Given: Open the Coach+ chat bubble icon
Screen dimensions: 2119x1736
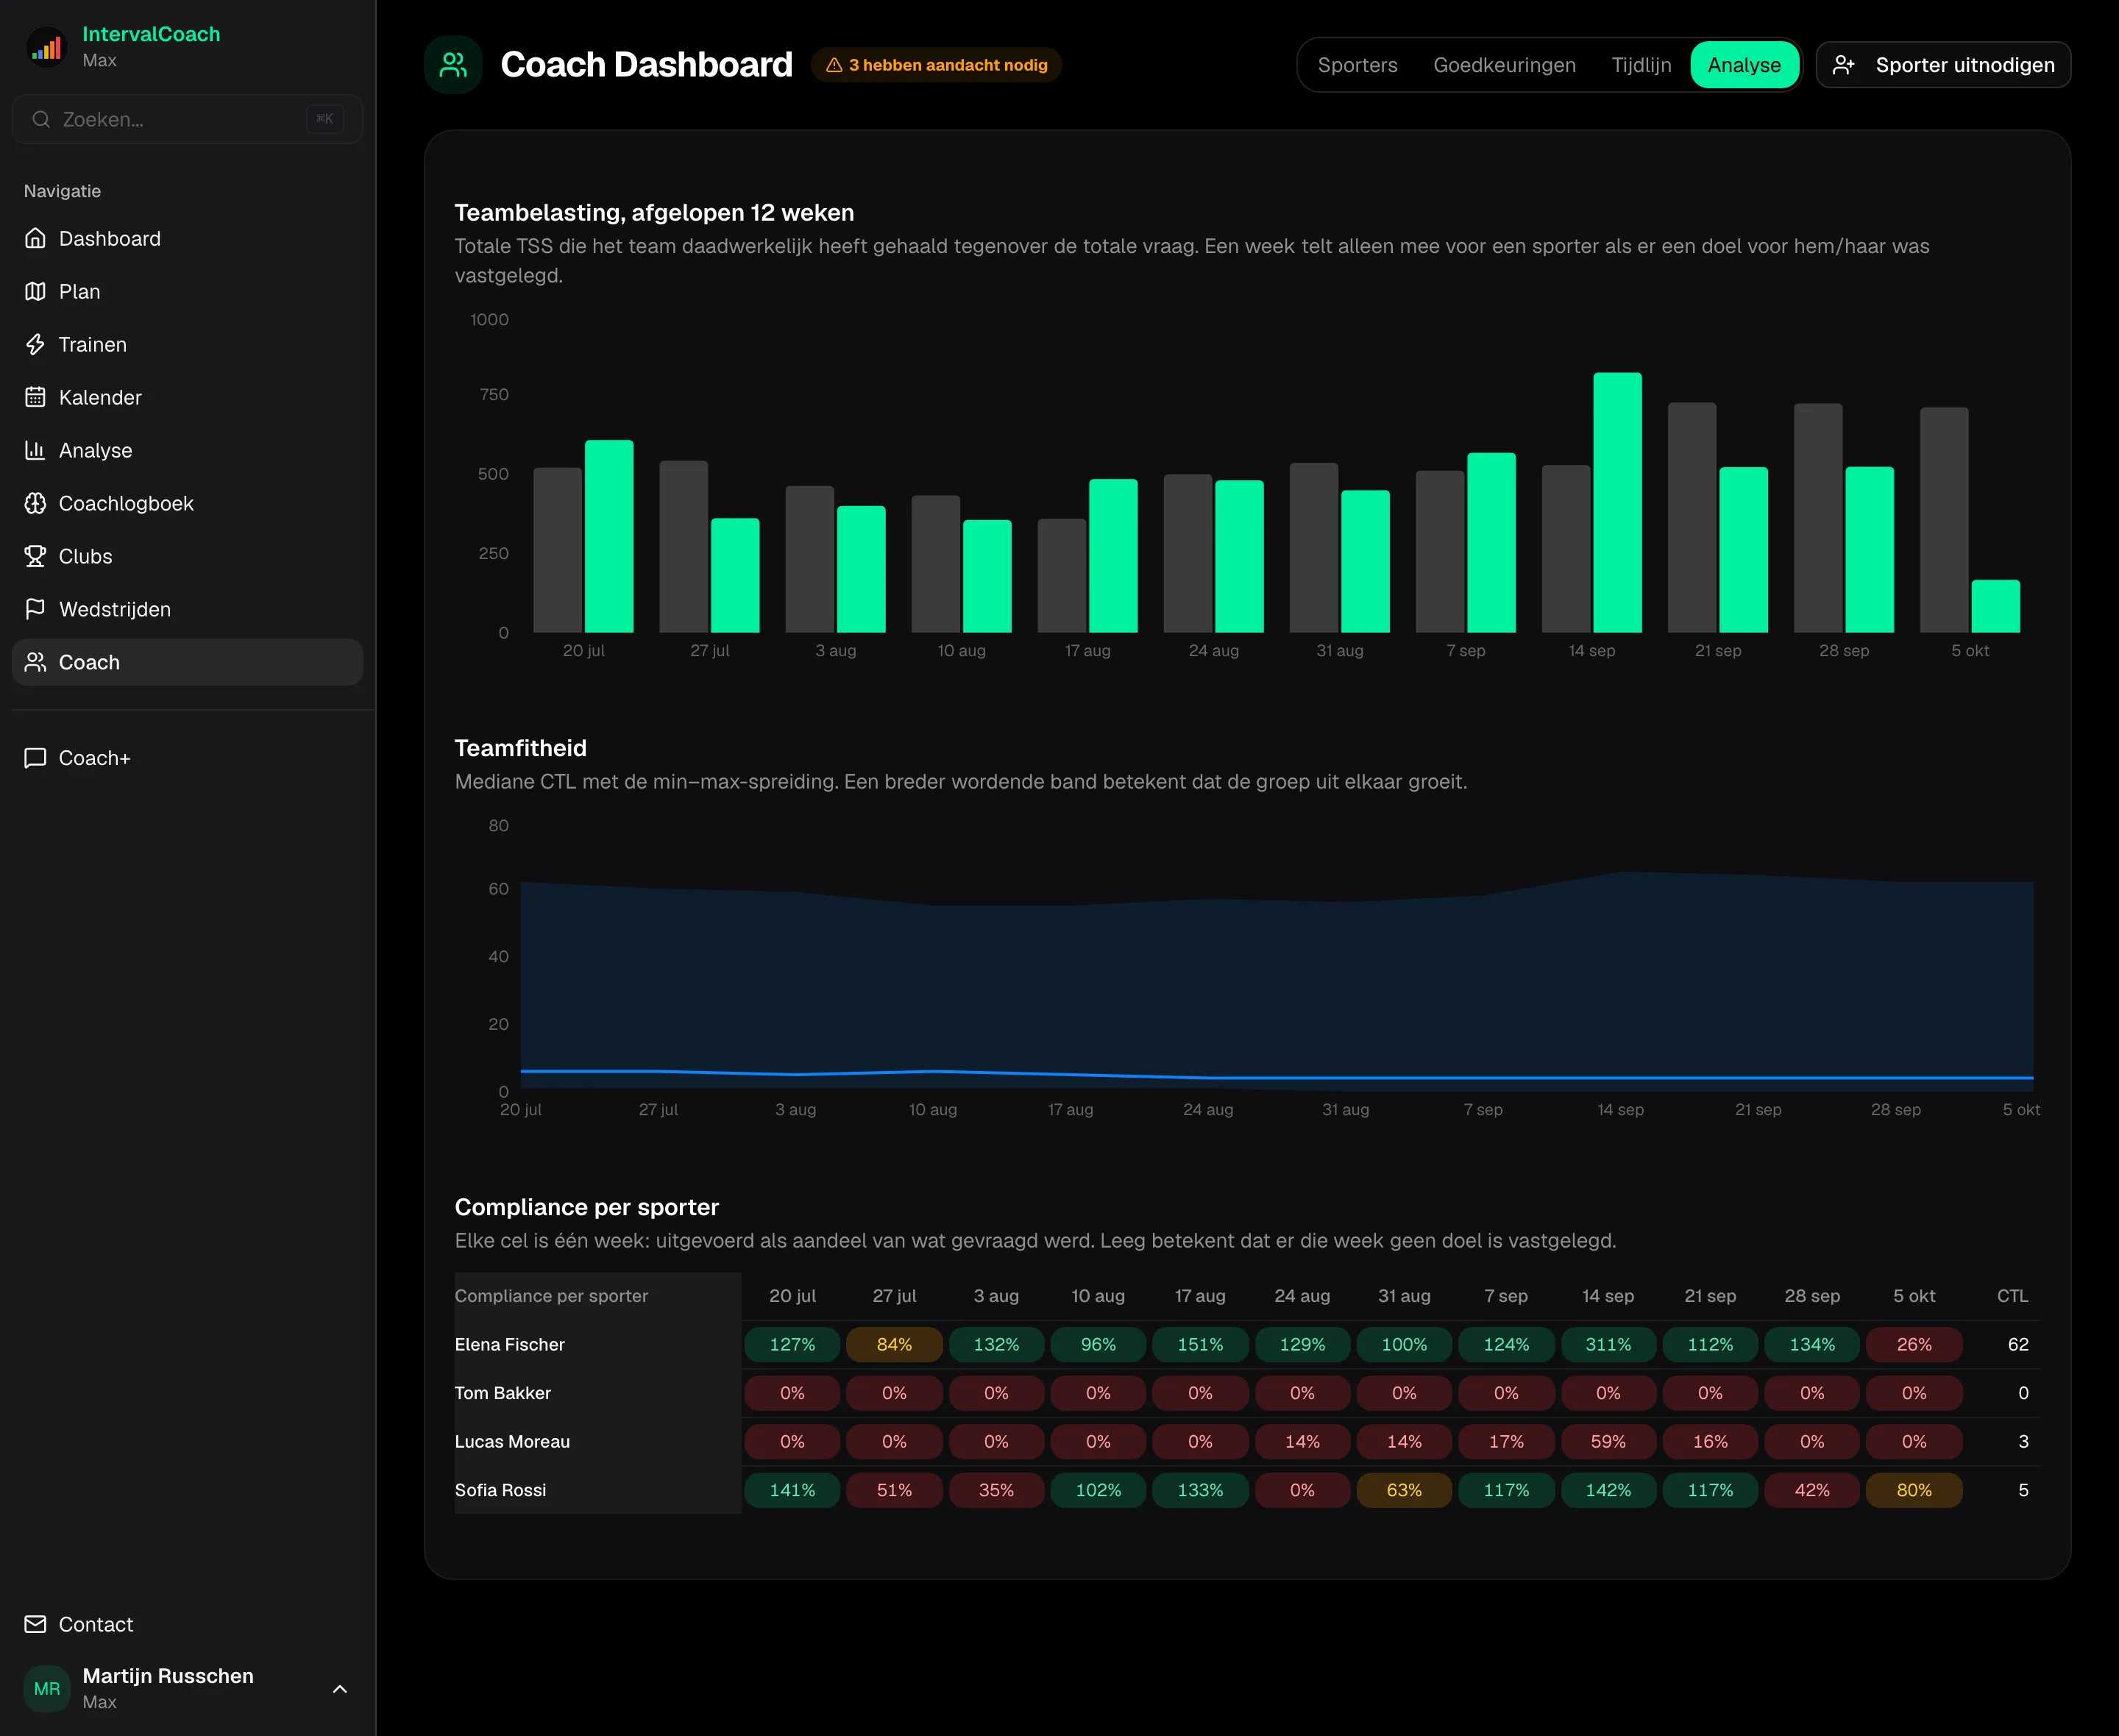Looking at the screenshot, I should click(35, 758).
